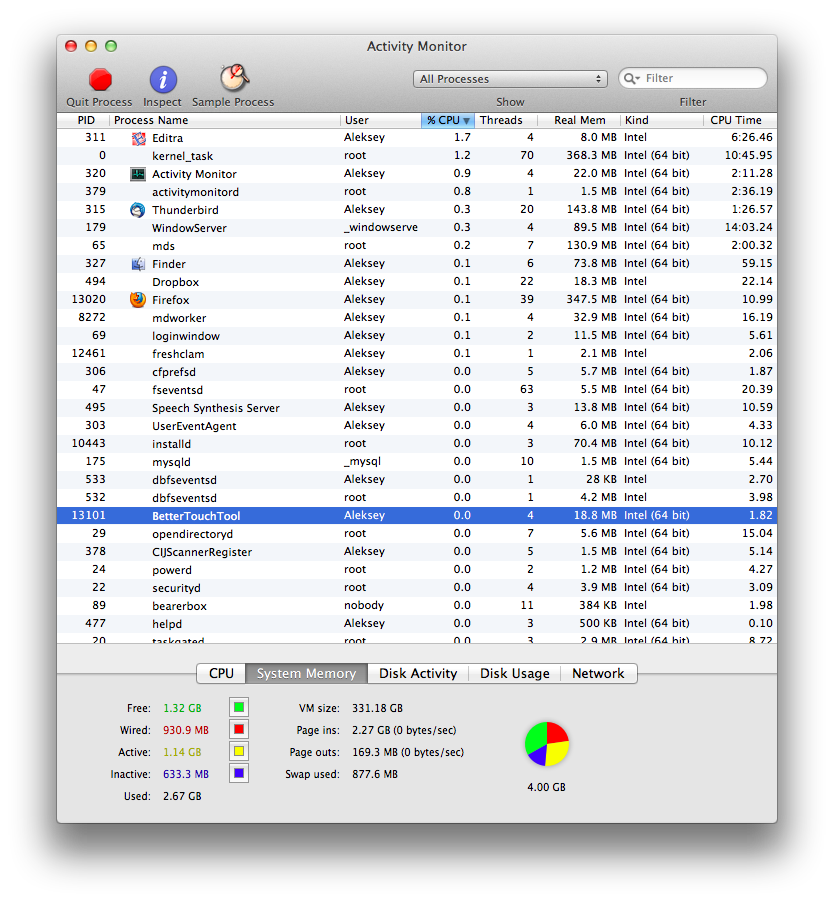Sort by the User column header
The width and height of the screenshot is (834, 902).
pyautogui.click(x=381, y=120)
